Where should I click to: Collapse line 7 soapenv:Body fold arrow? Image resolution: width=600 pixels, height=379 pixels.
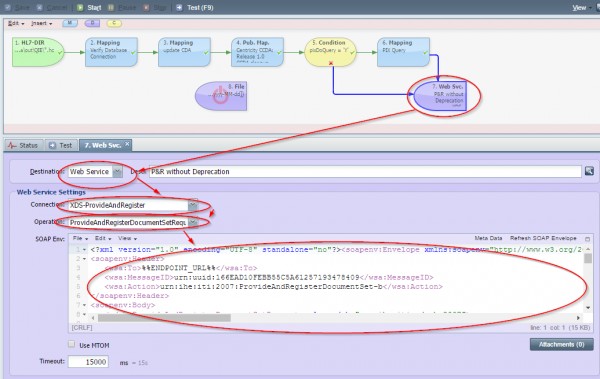pyautogui.click(x=84, y=305)
